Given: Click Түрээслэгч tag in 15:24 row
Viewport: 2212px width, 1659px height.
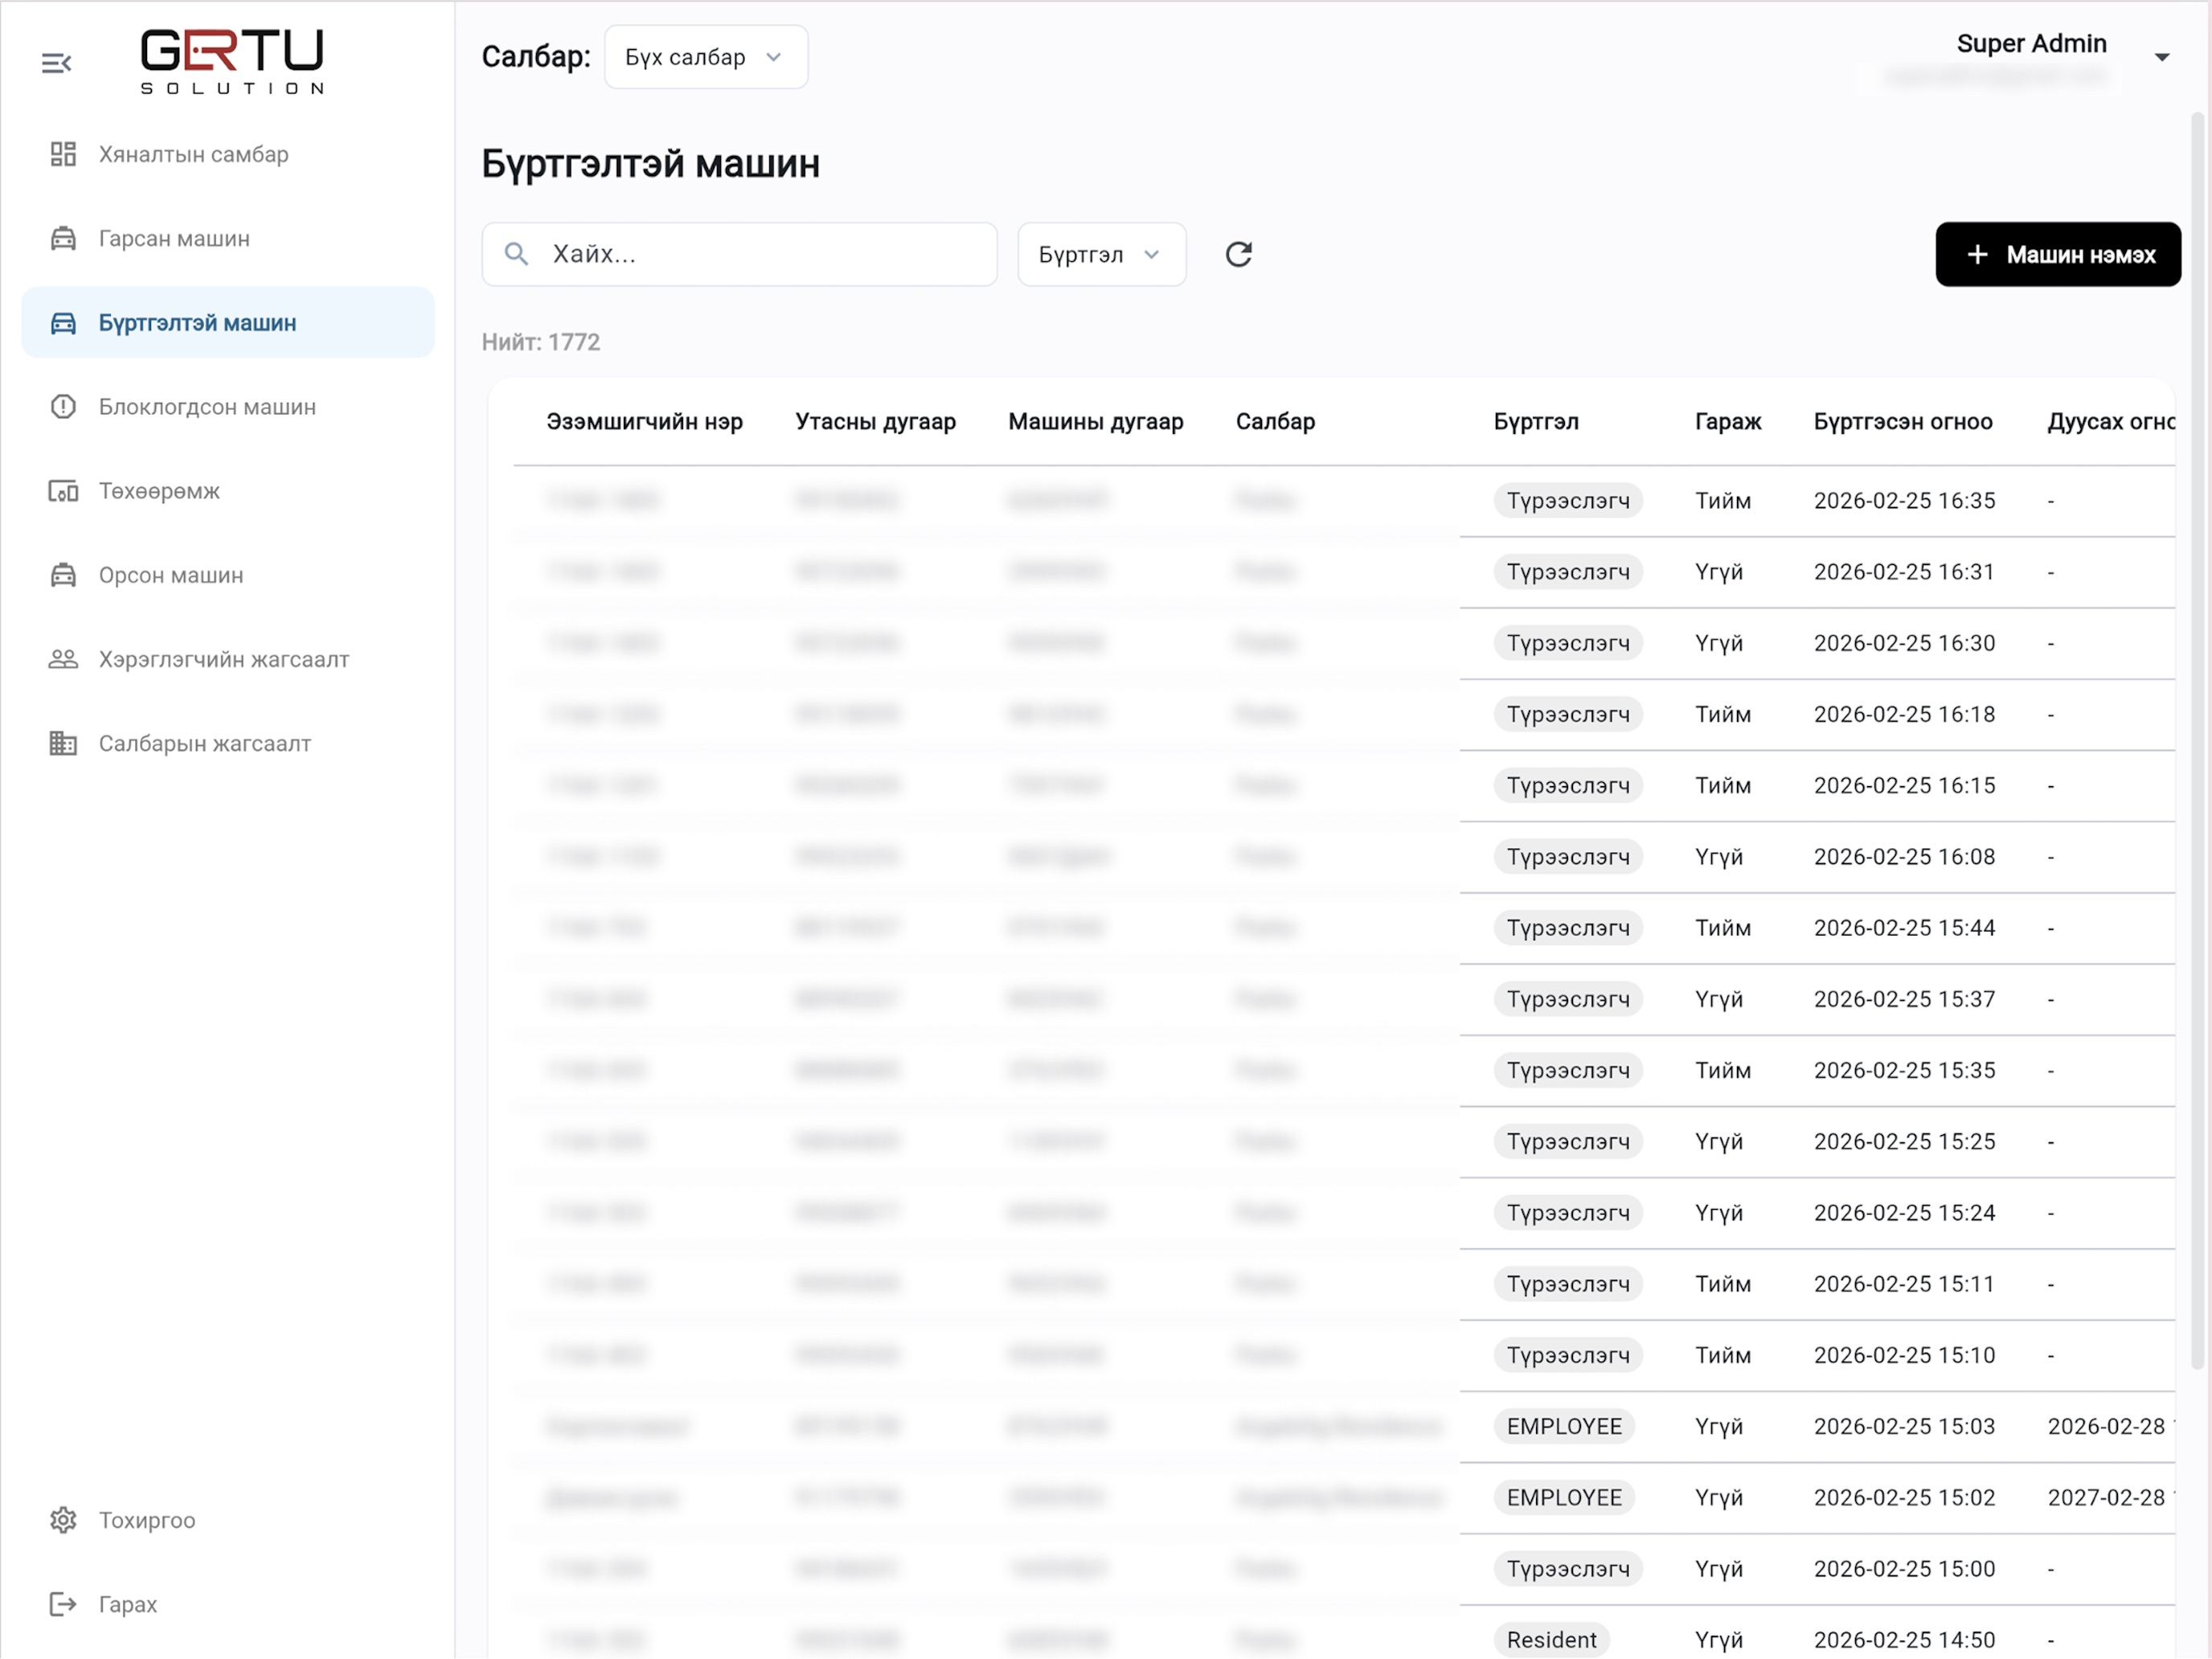Looking at the screenshot, I should [x=1568, y=1212].
